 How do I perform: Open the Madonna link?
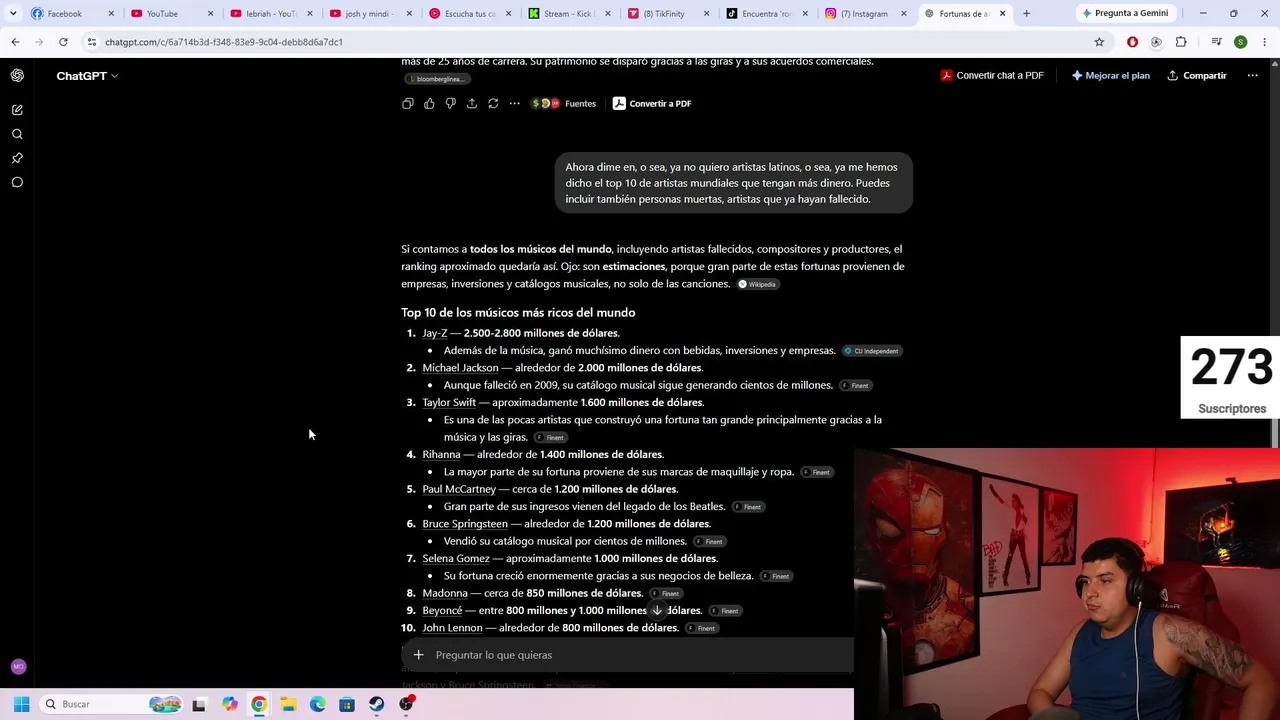click(445, 593)
